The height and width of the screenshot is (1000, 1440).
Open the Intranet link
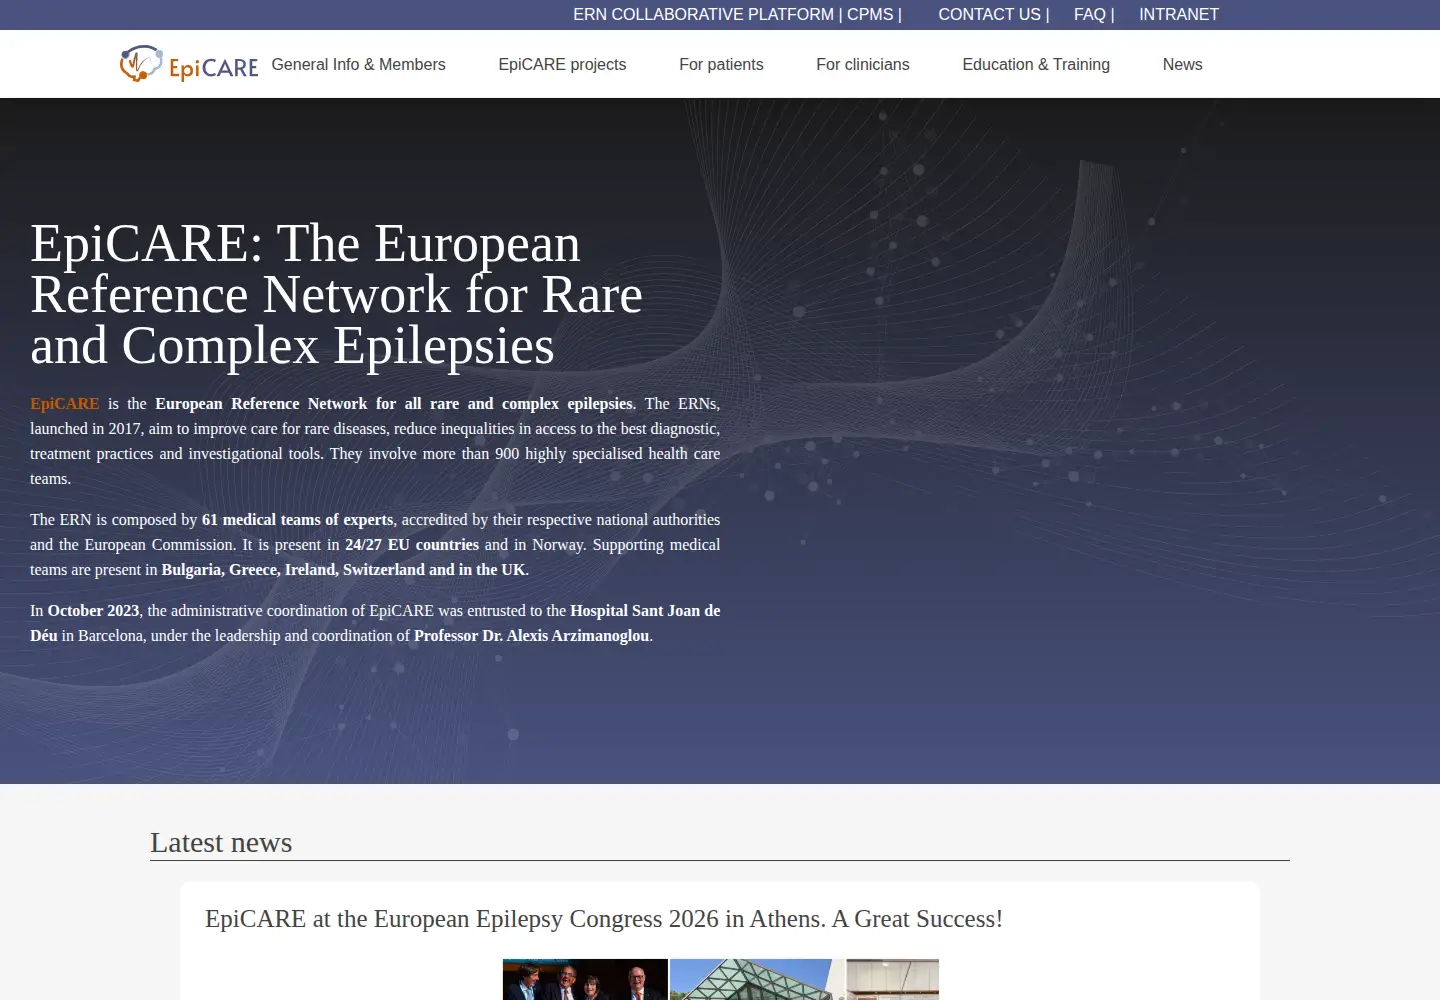1179,14
